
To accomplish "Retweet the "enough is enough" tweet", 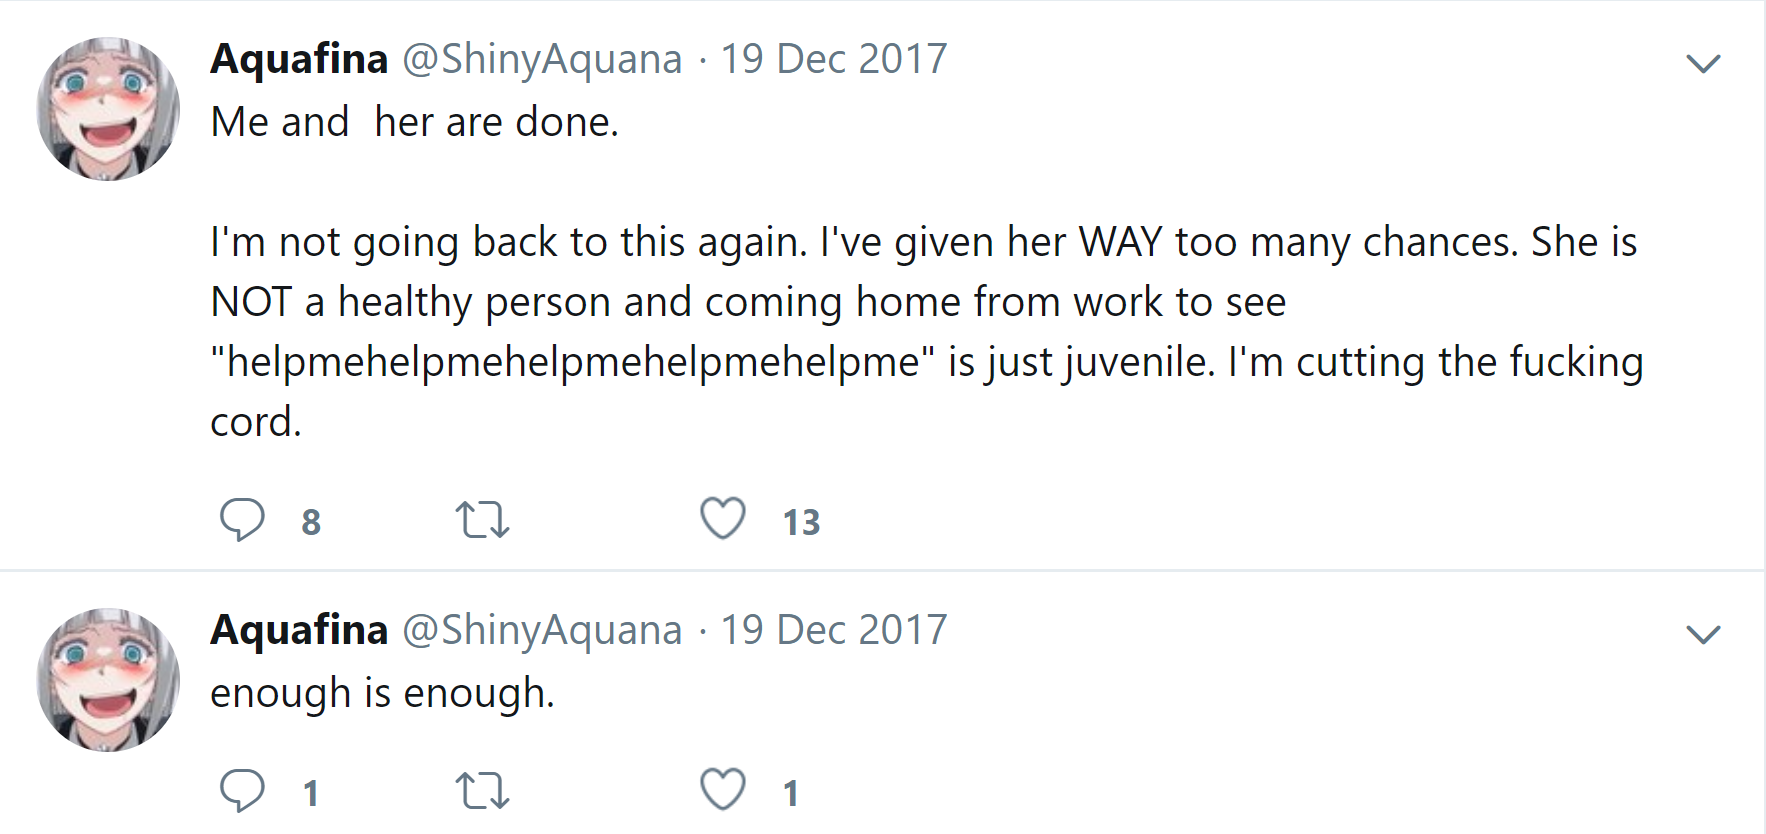I will click(482, 791).
